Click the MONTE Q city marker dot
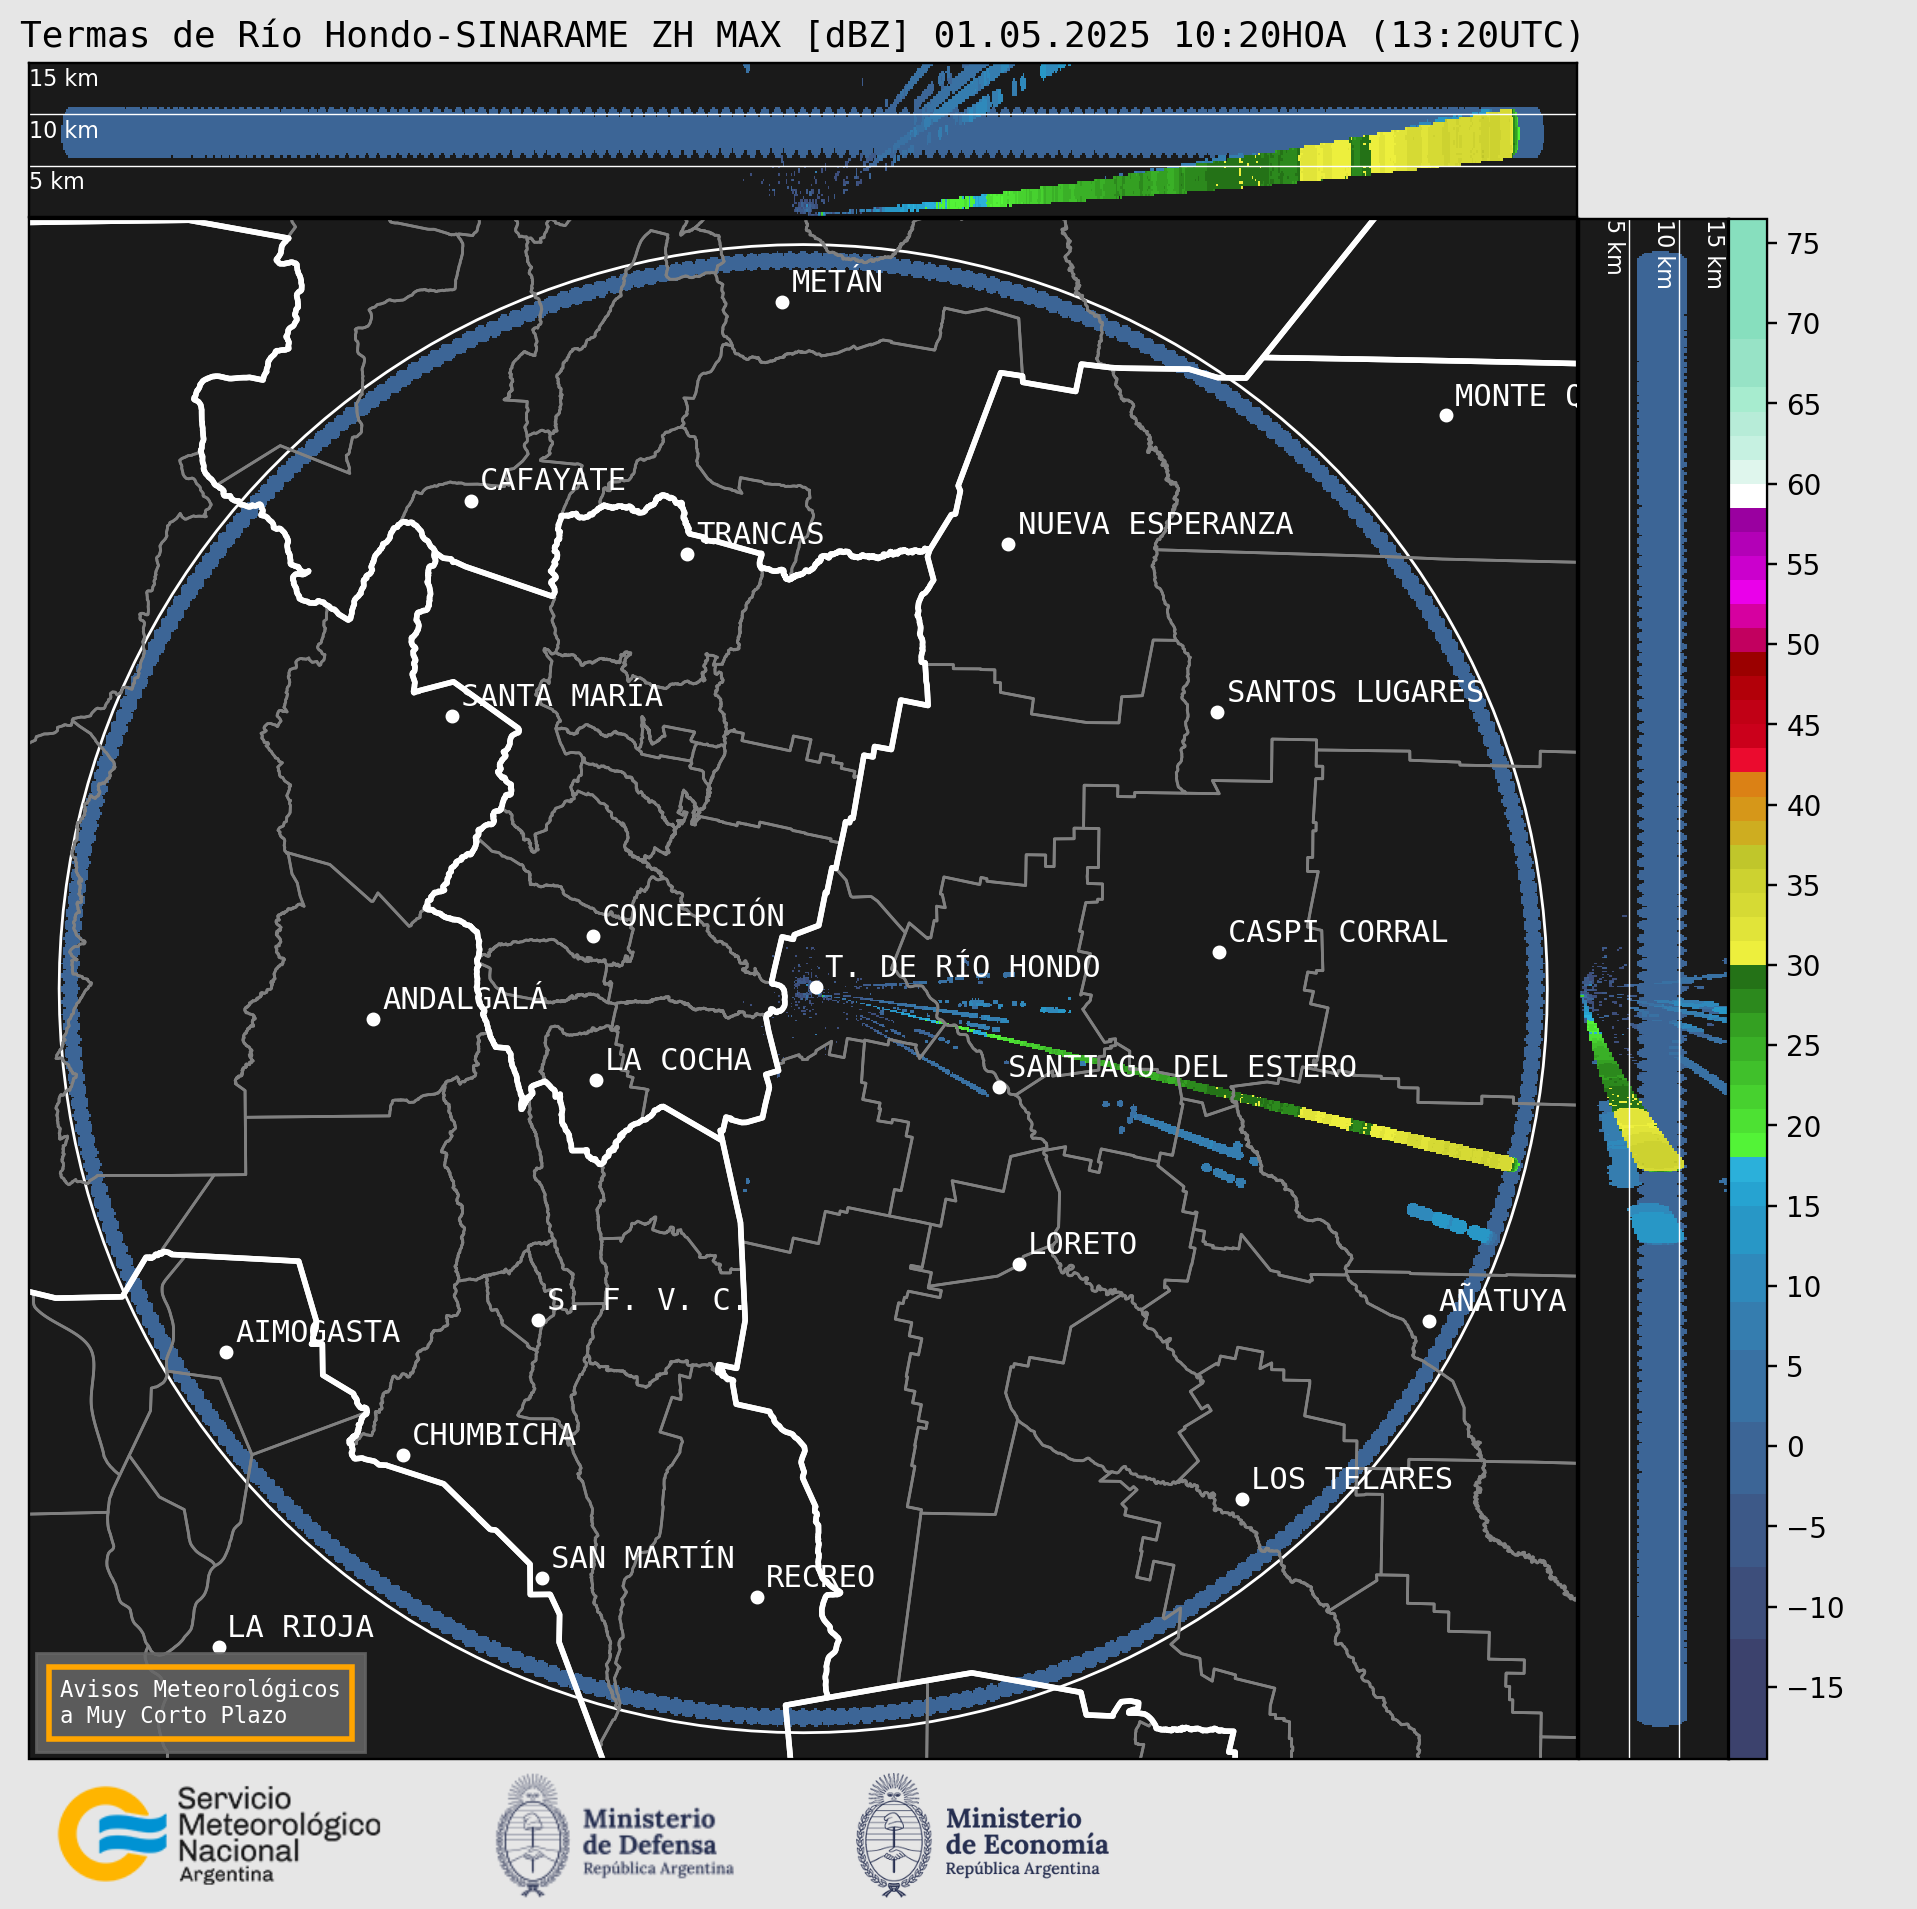 click(1446, 415)
